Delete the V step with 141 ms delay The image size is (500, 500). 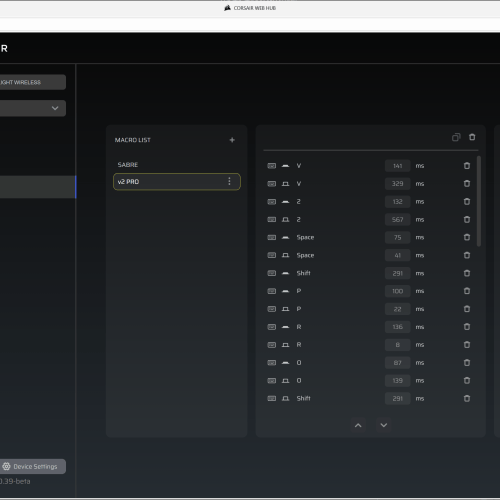pos(467,166)
